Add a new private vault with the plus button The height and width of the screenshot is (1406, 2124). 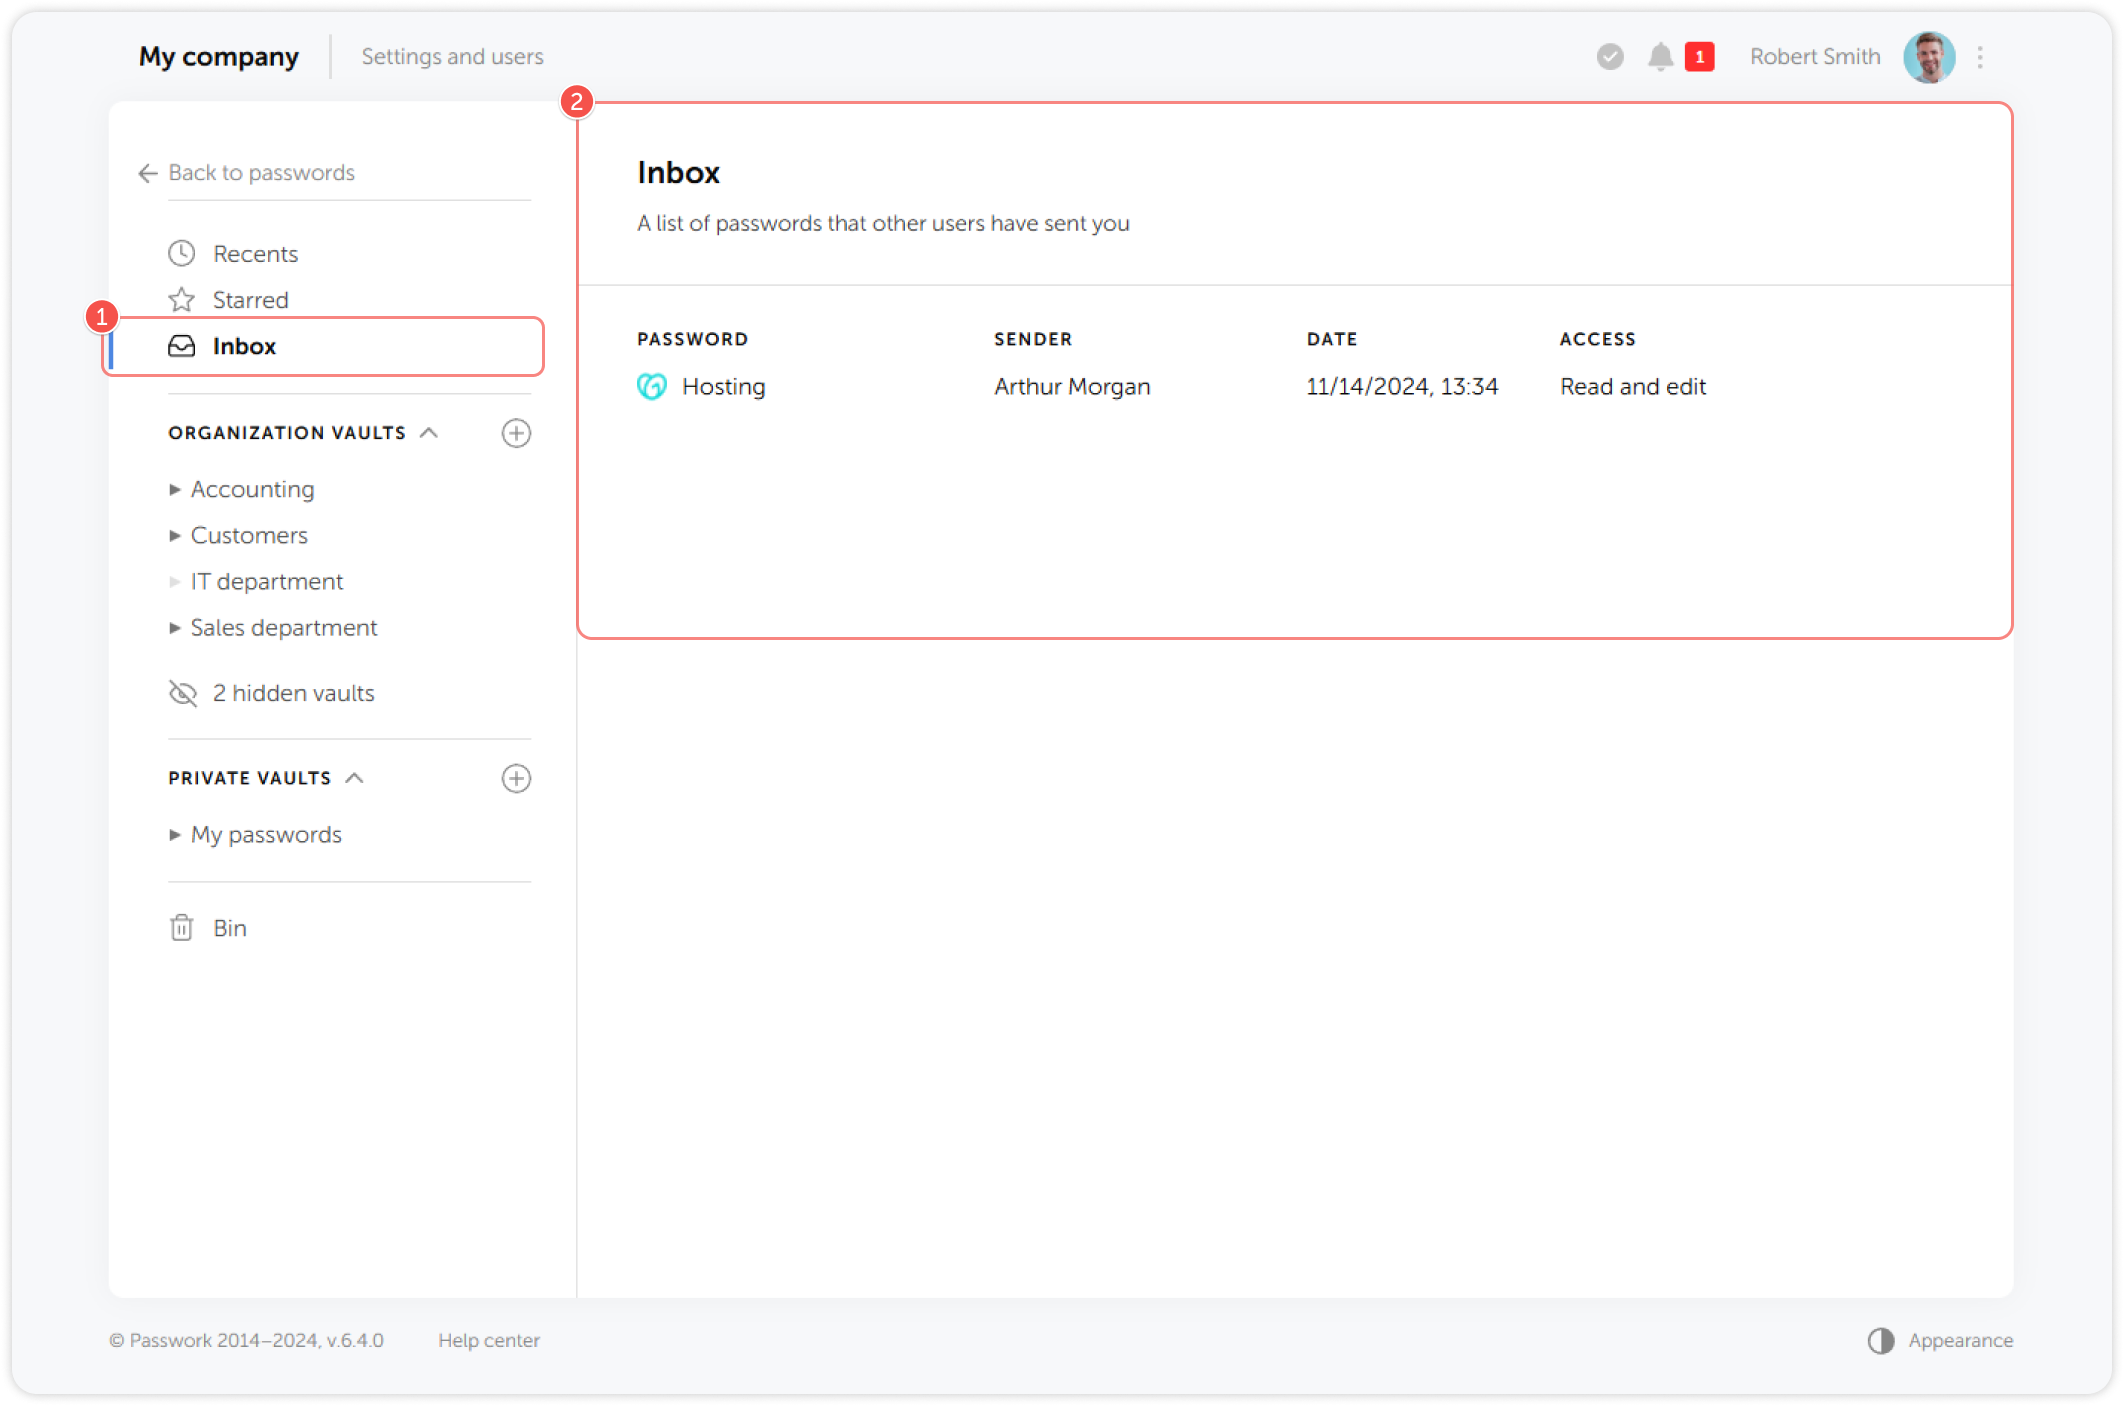pyautogui.click(x=516, y=778)
